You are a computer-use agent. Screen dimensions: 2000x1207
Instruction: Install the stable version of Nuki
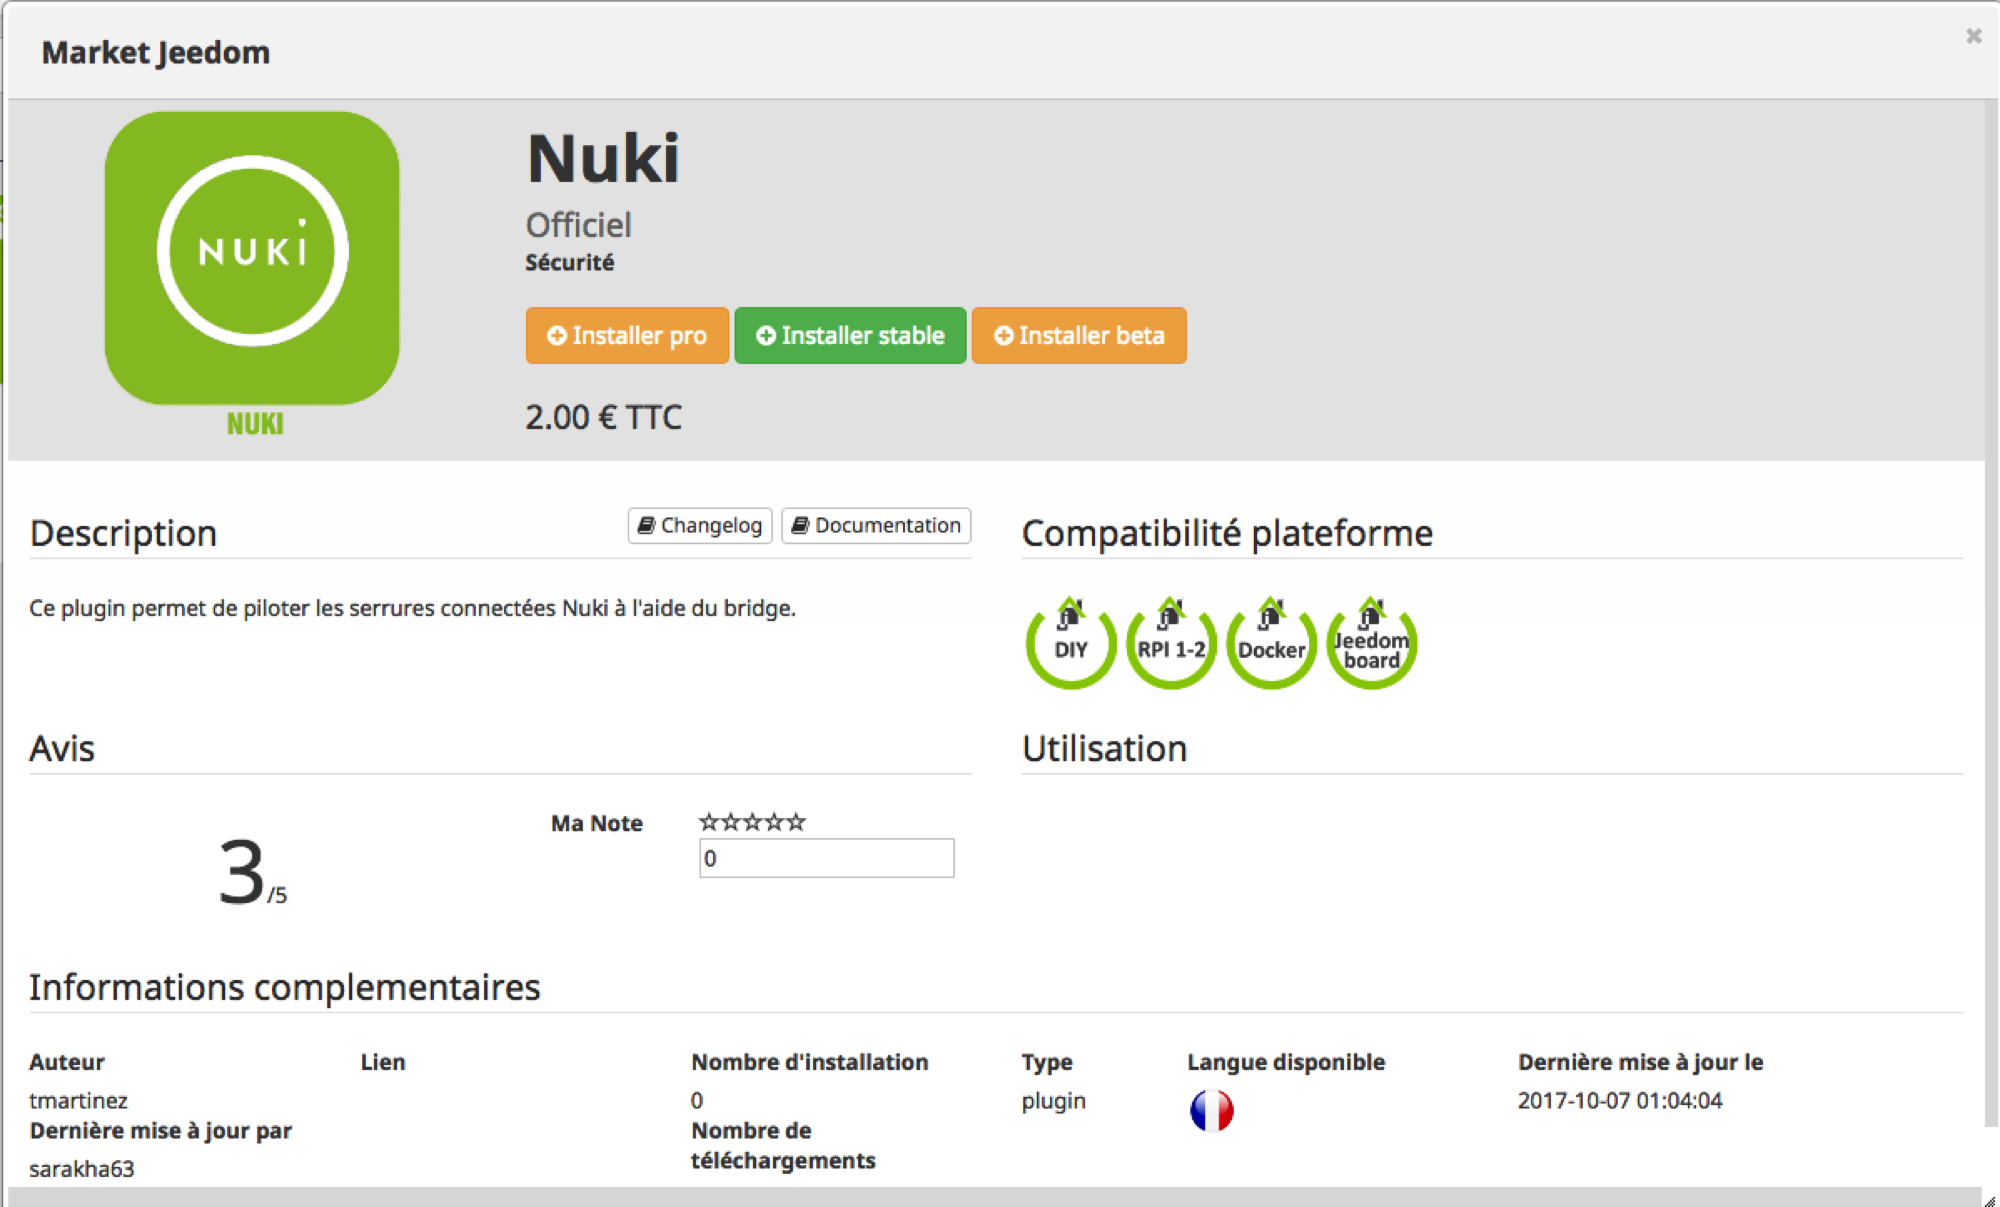pyautogui.click(x=850, y=336)
